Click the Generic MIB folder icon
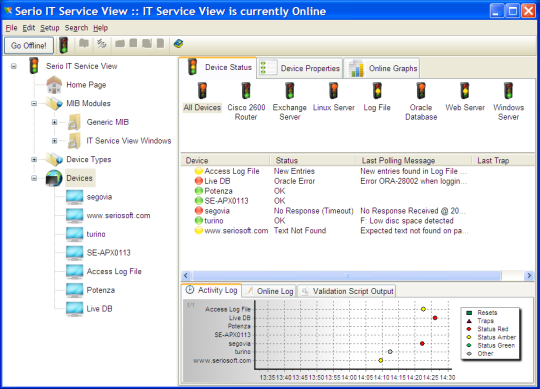 click(74, 122)
